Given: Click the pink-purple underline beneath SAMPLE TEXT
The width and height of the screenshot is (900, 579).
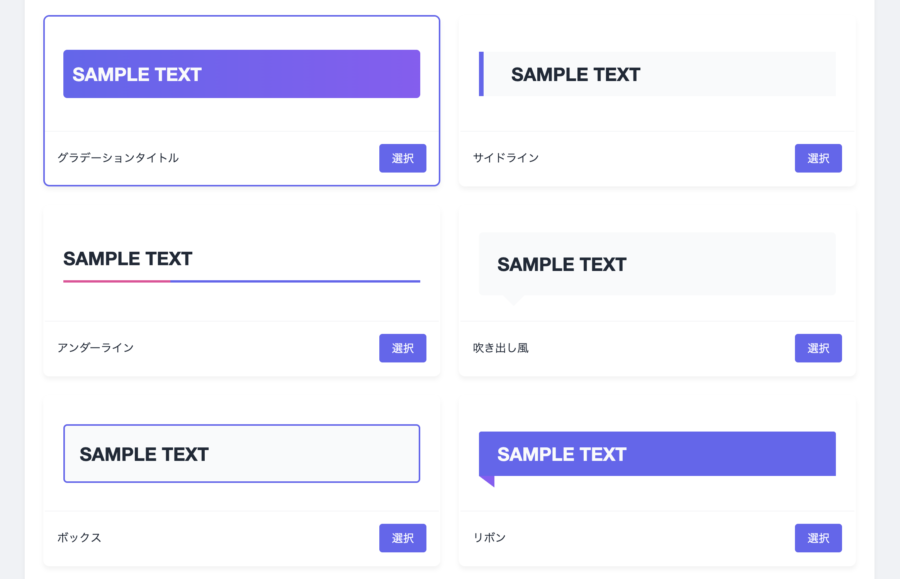Looking at the screenshot, I should pos(242,281).
